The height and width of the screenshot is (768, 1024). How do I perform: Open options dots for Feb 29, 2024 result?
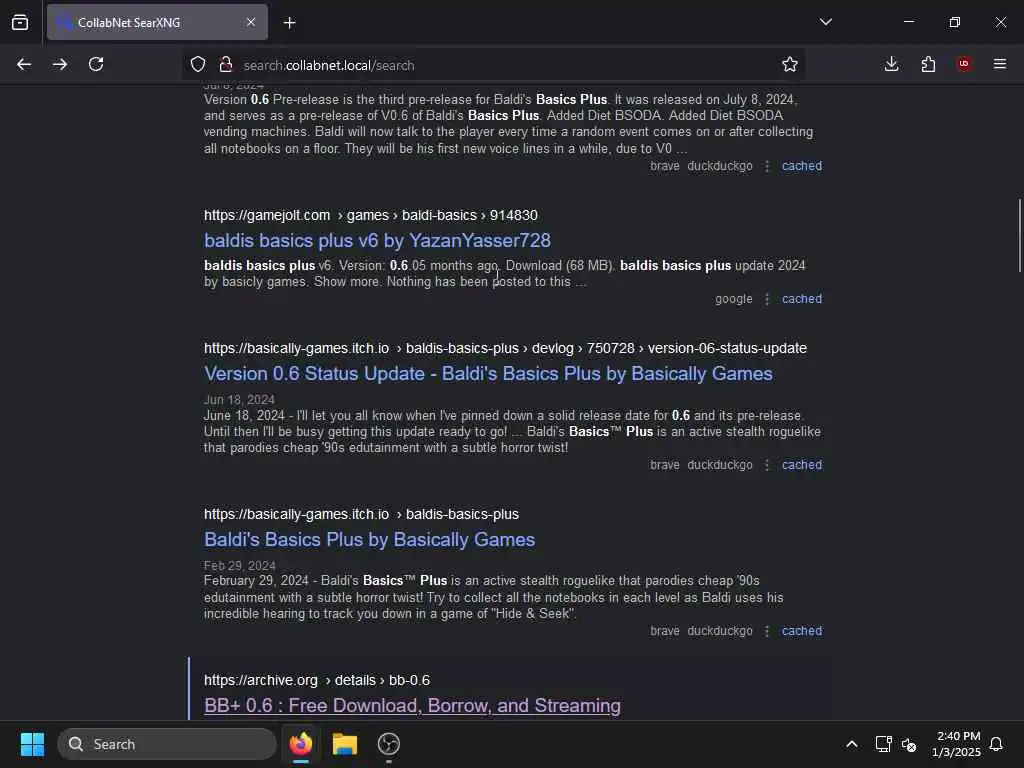pos(767,630)
